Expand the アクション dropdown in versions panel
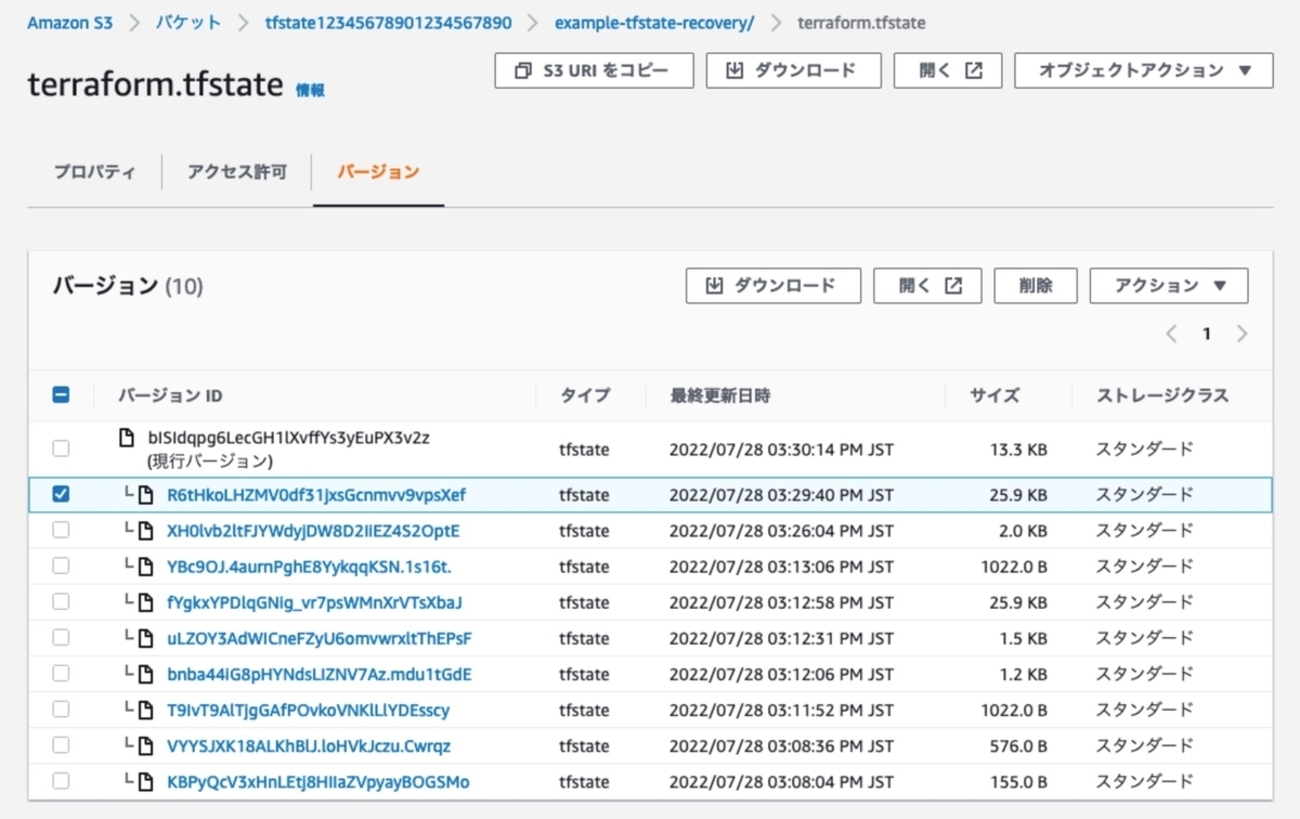Screen dimensions: 1300x819 coord(1168,286)
